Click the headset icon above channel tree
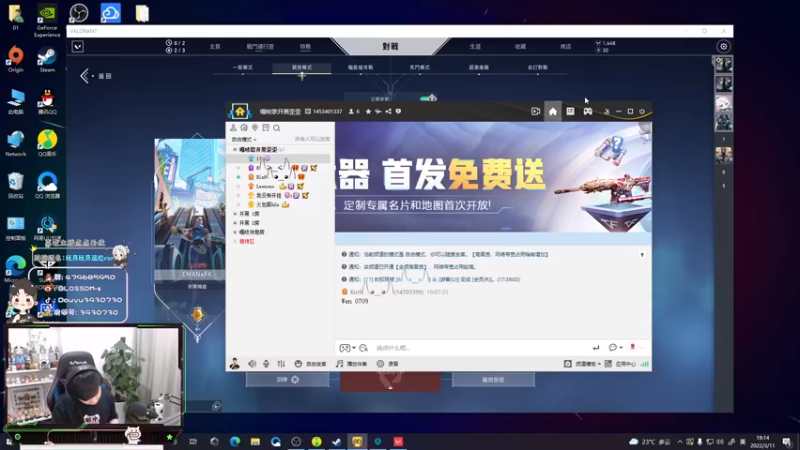 (x=244, y=128)
